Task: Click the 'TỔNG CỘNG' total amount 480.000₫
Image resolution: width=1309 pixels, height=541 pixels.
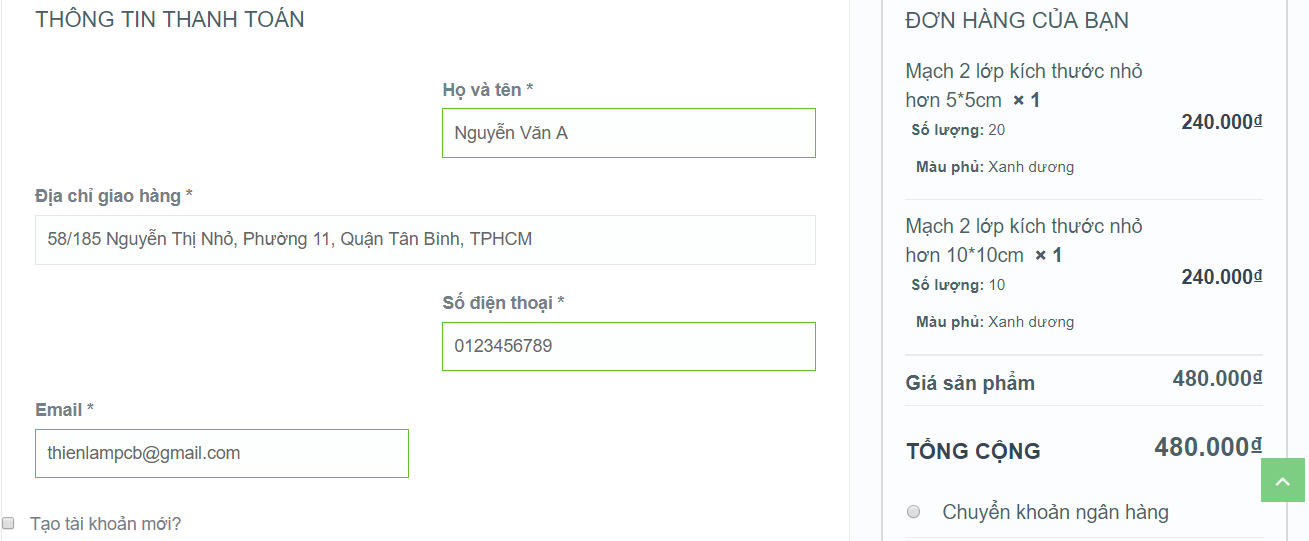Action: tap(1207, 447)
